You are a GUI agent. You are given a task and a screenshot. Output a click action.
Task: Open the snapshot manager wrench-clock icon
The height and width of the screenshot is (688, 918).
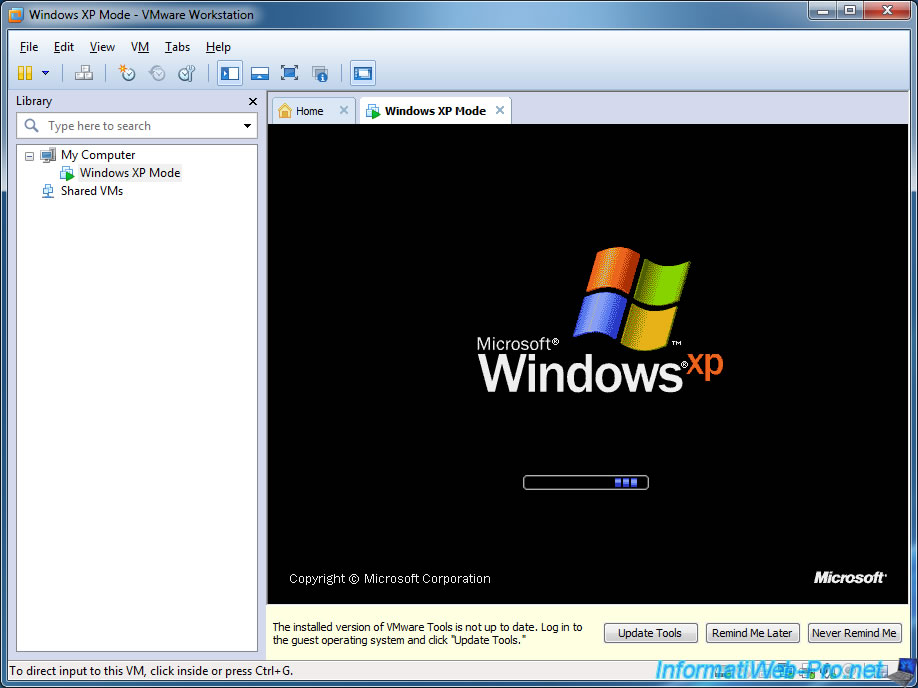[187, 73]
